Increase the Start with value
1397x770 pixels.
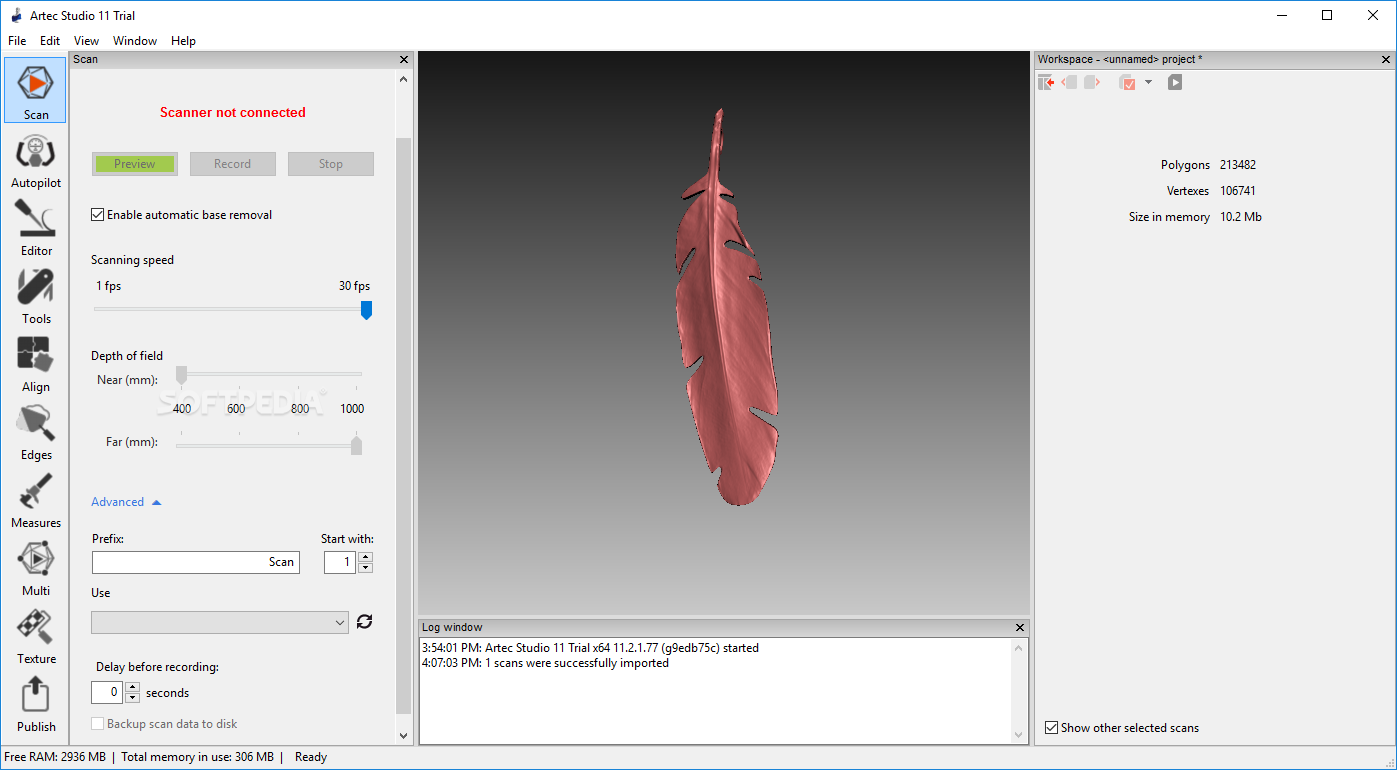[365, 557]
